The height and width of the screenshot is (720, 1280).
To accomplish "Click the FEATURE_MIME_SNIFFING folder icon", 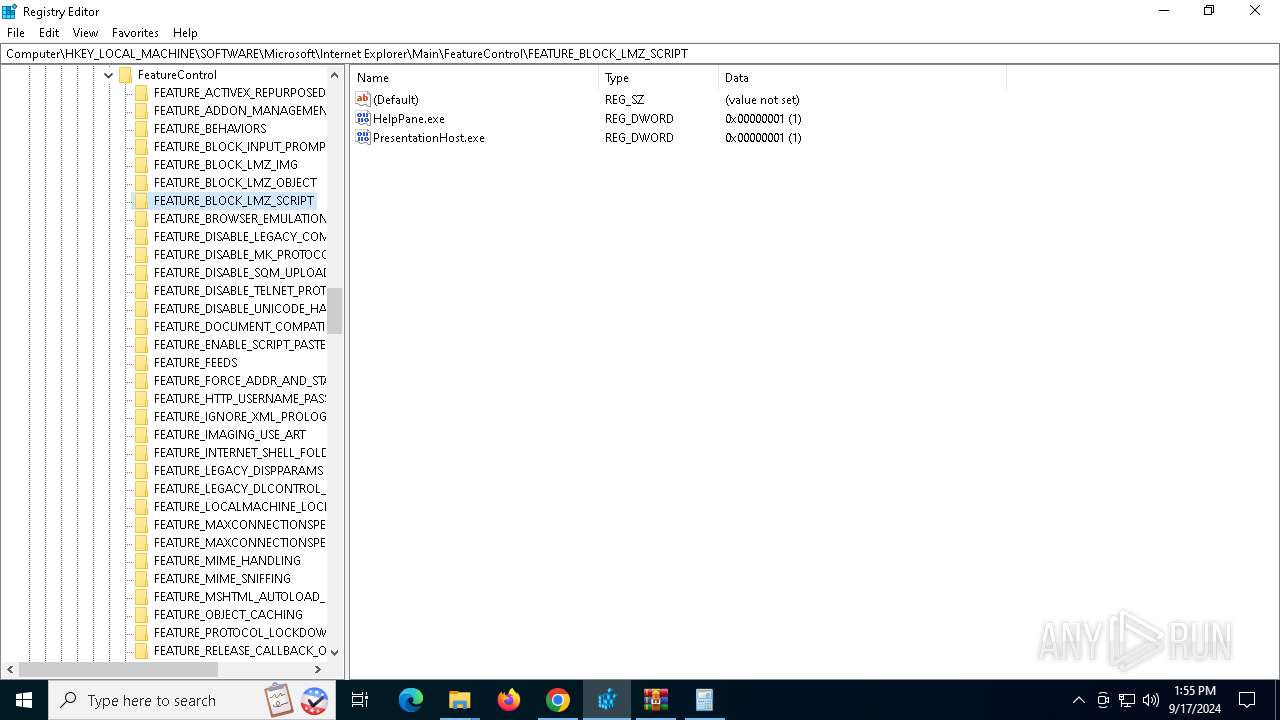I will (x=141, y=579).
